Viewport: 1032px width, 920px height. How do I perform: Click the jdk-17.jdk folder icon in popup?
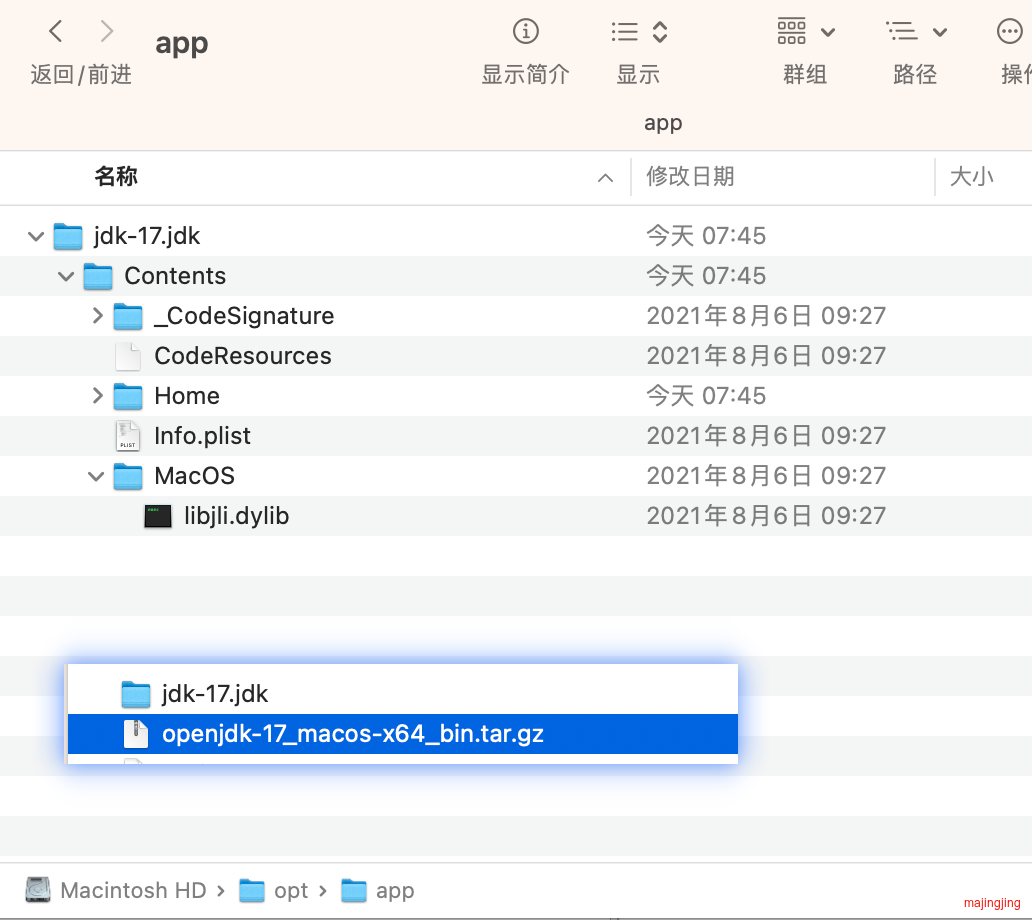(136, 694)
